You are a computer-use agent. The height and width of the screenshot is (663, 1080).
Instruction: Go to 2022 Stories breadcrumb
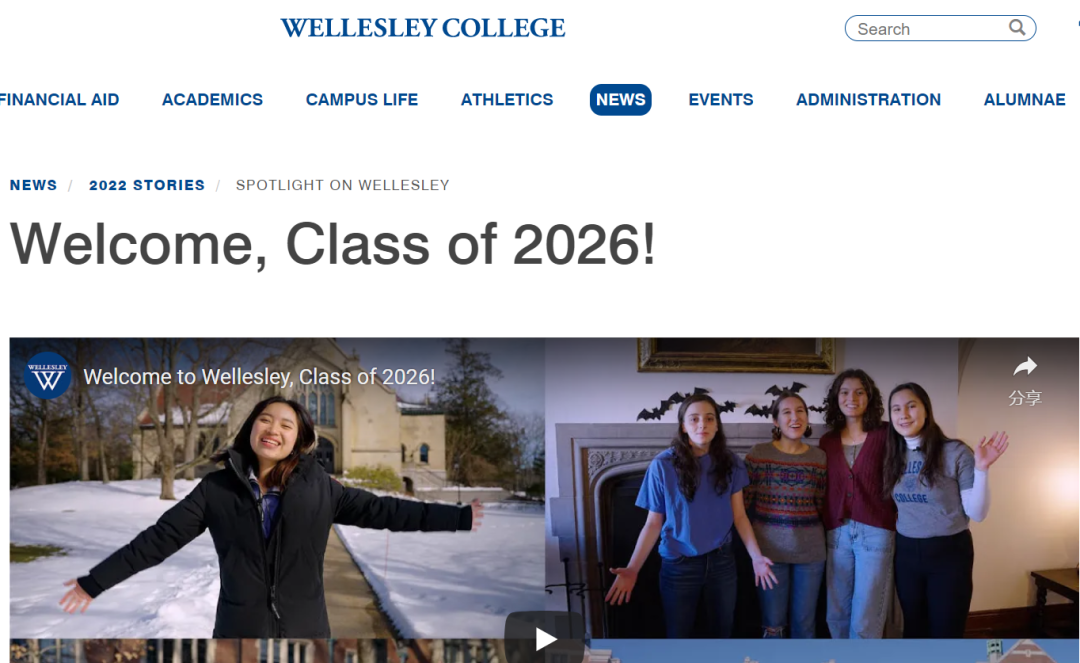[x=147, y=185]
